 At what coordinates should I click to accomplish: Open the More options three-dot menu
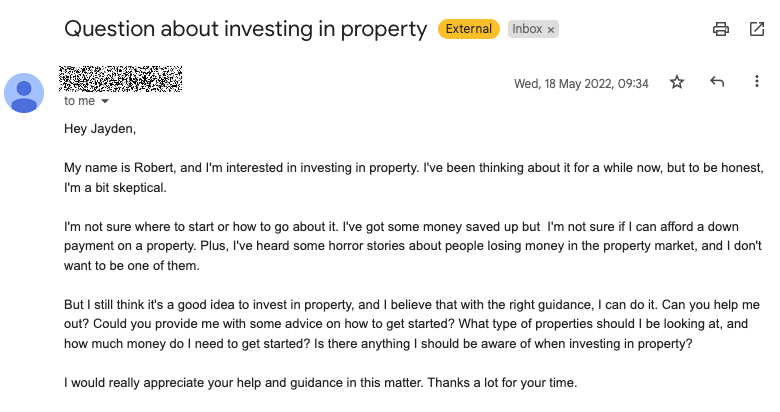[x=757, y=82]
